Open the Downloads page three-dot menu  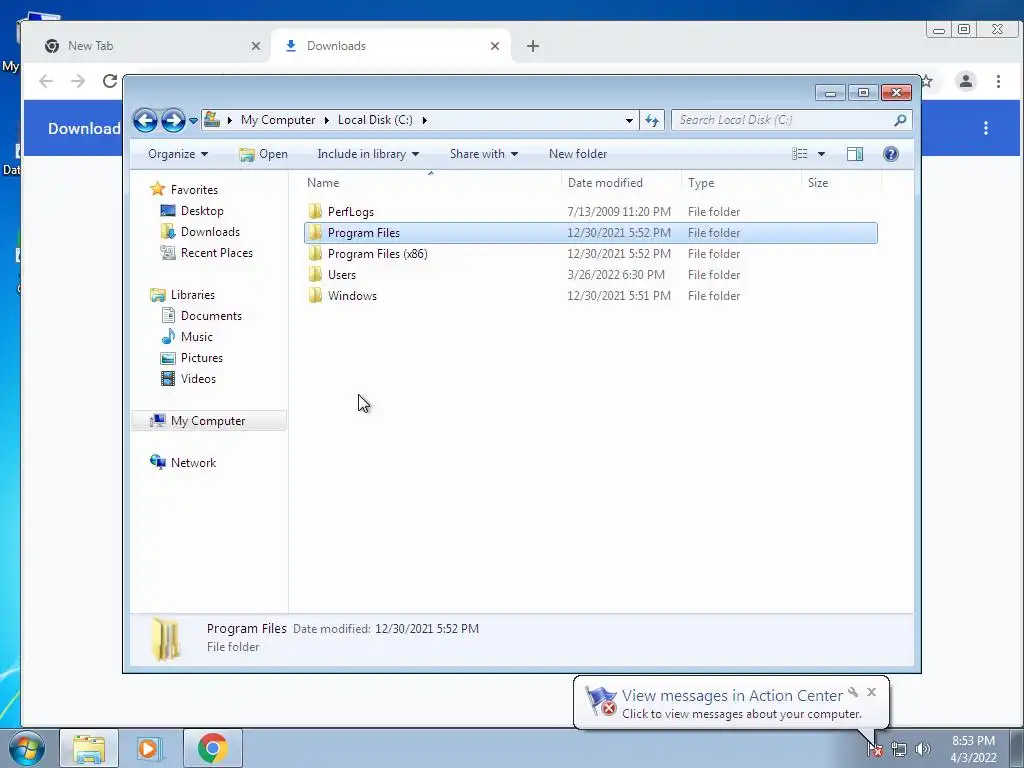(x=986, y=128)
